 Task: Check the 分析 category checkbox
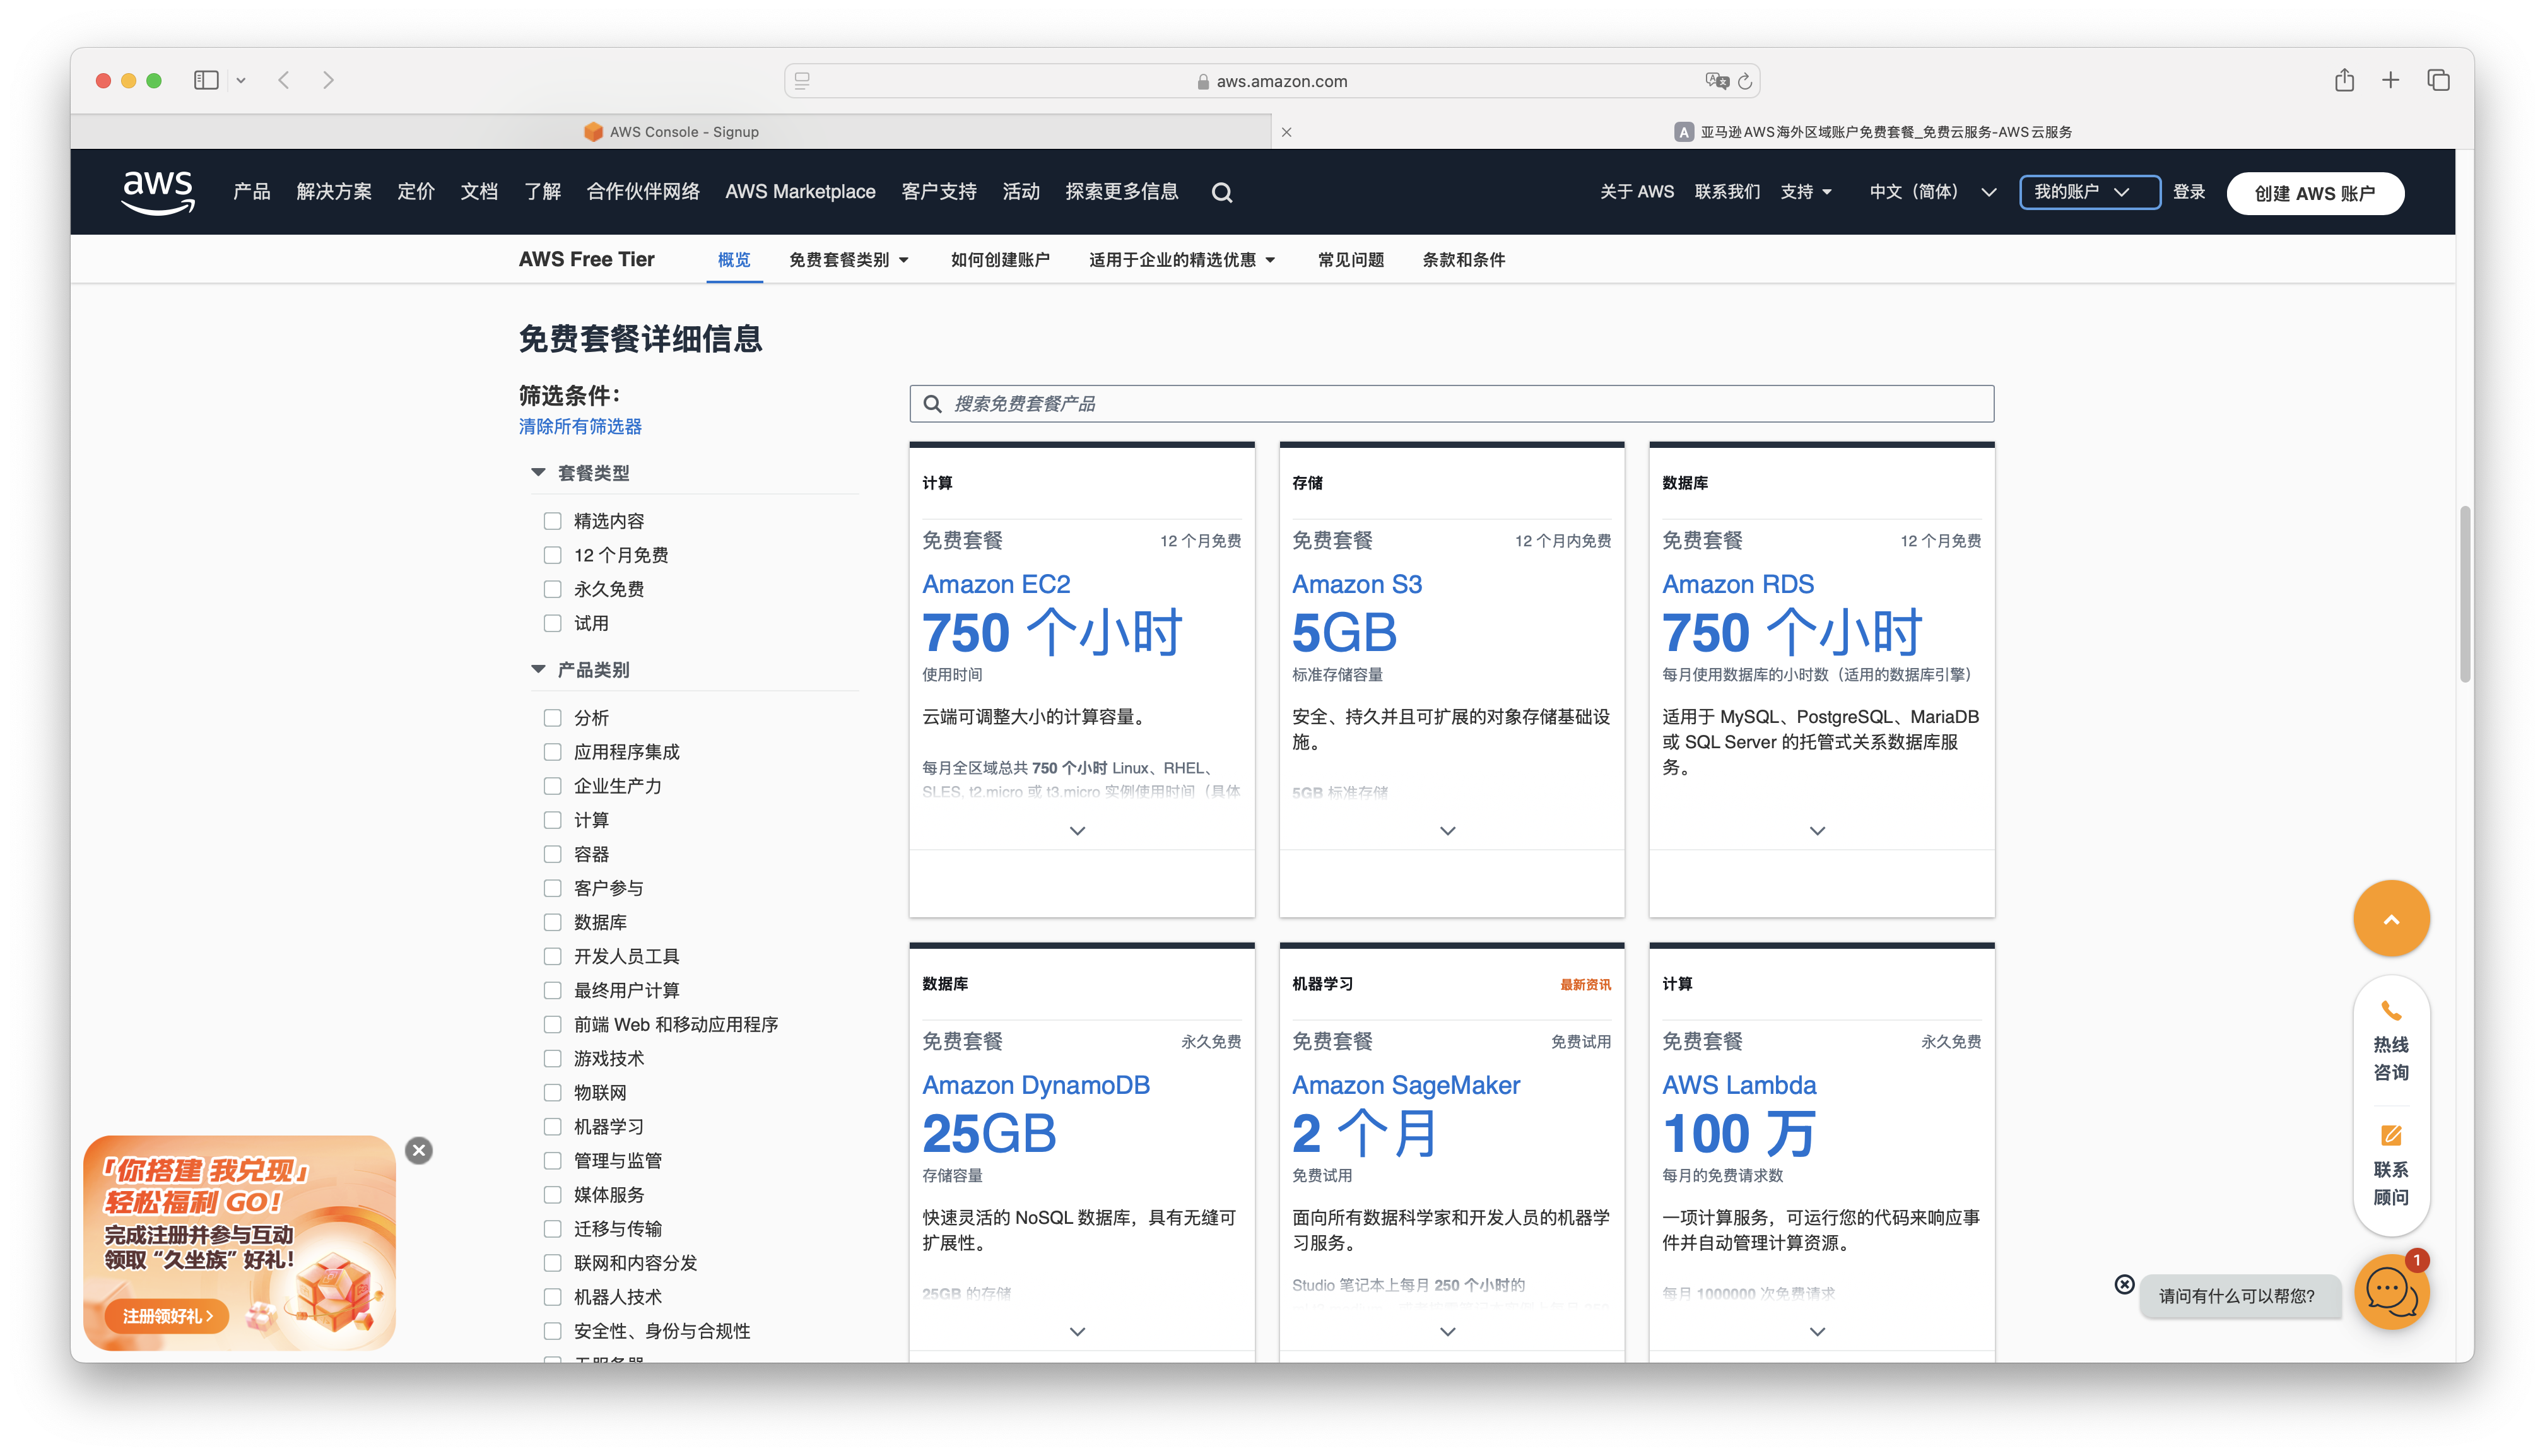pos(552,717)
